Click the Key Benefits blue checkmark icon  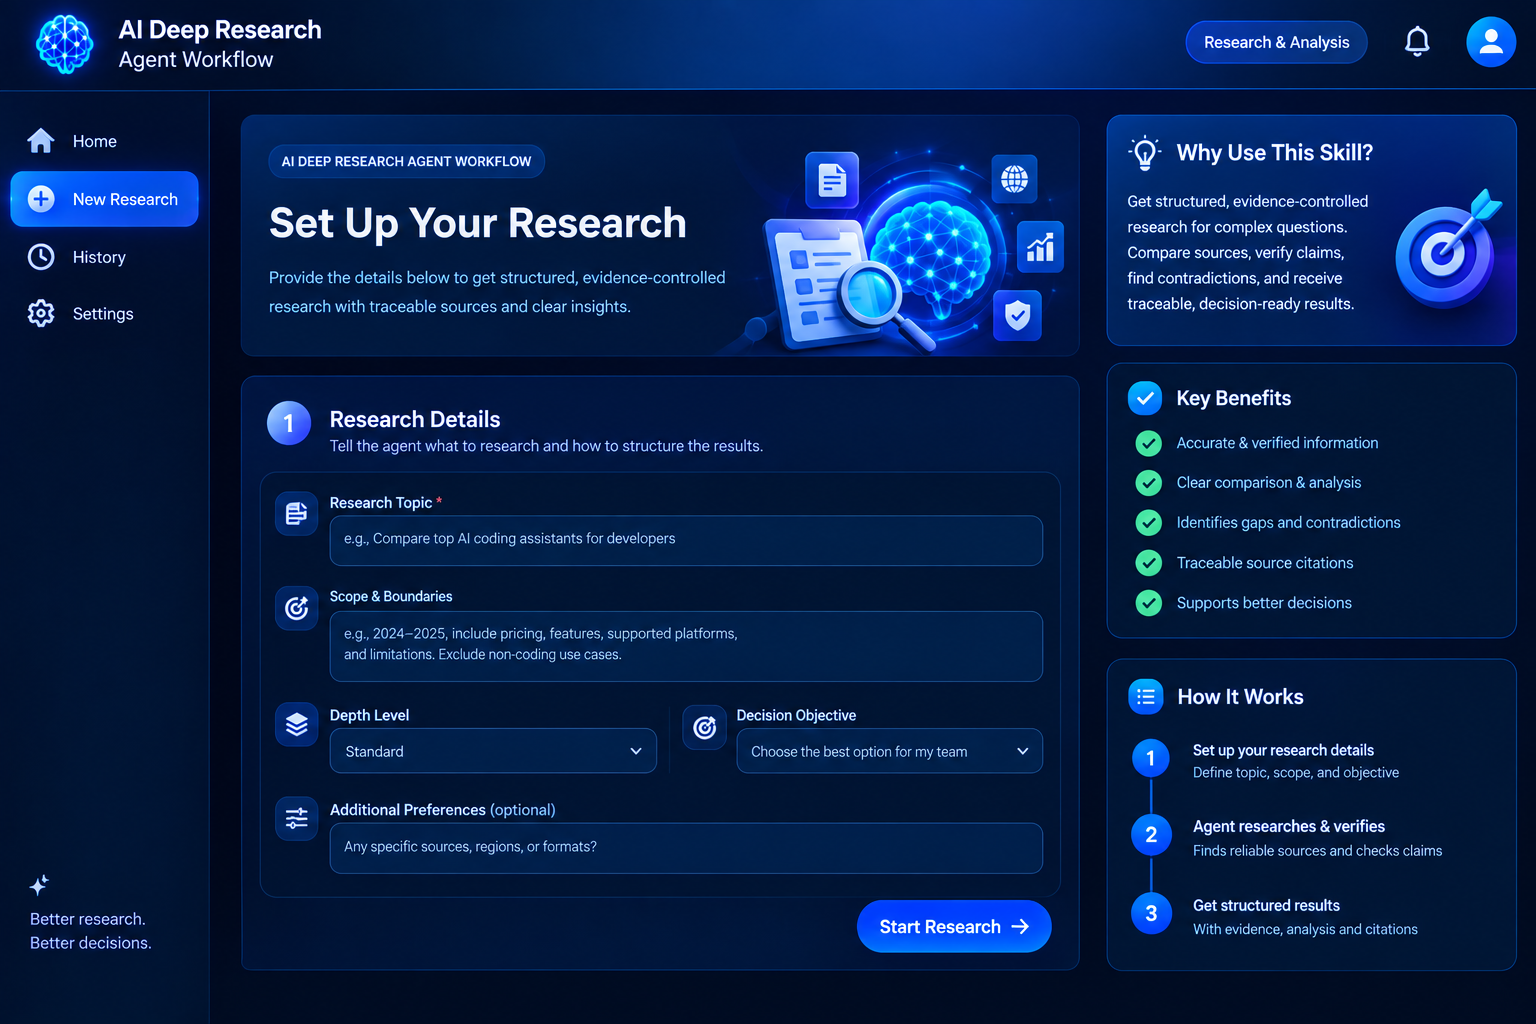1145,398
